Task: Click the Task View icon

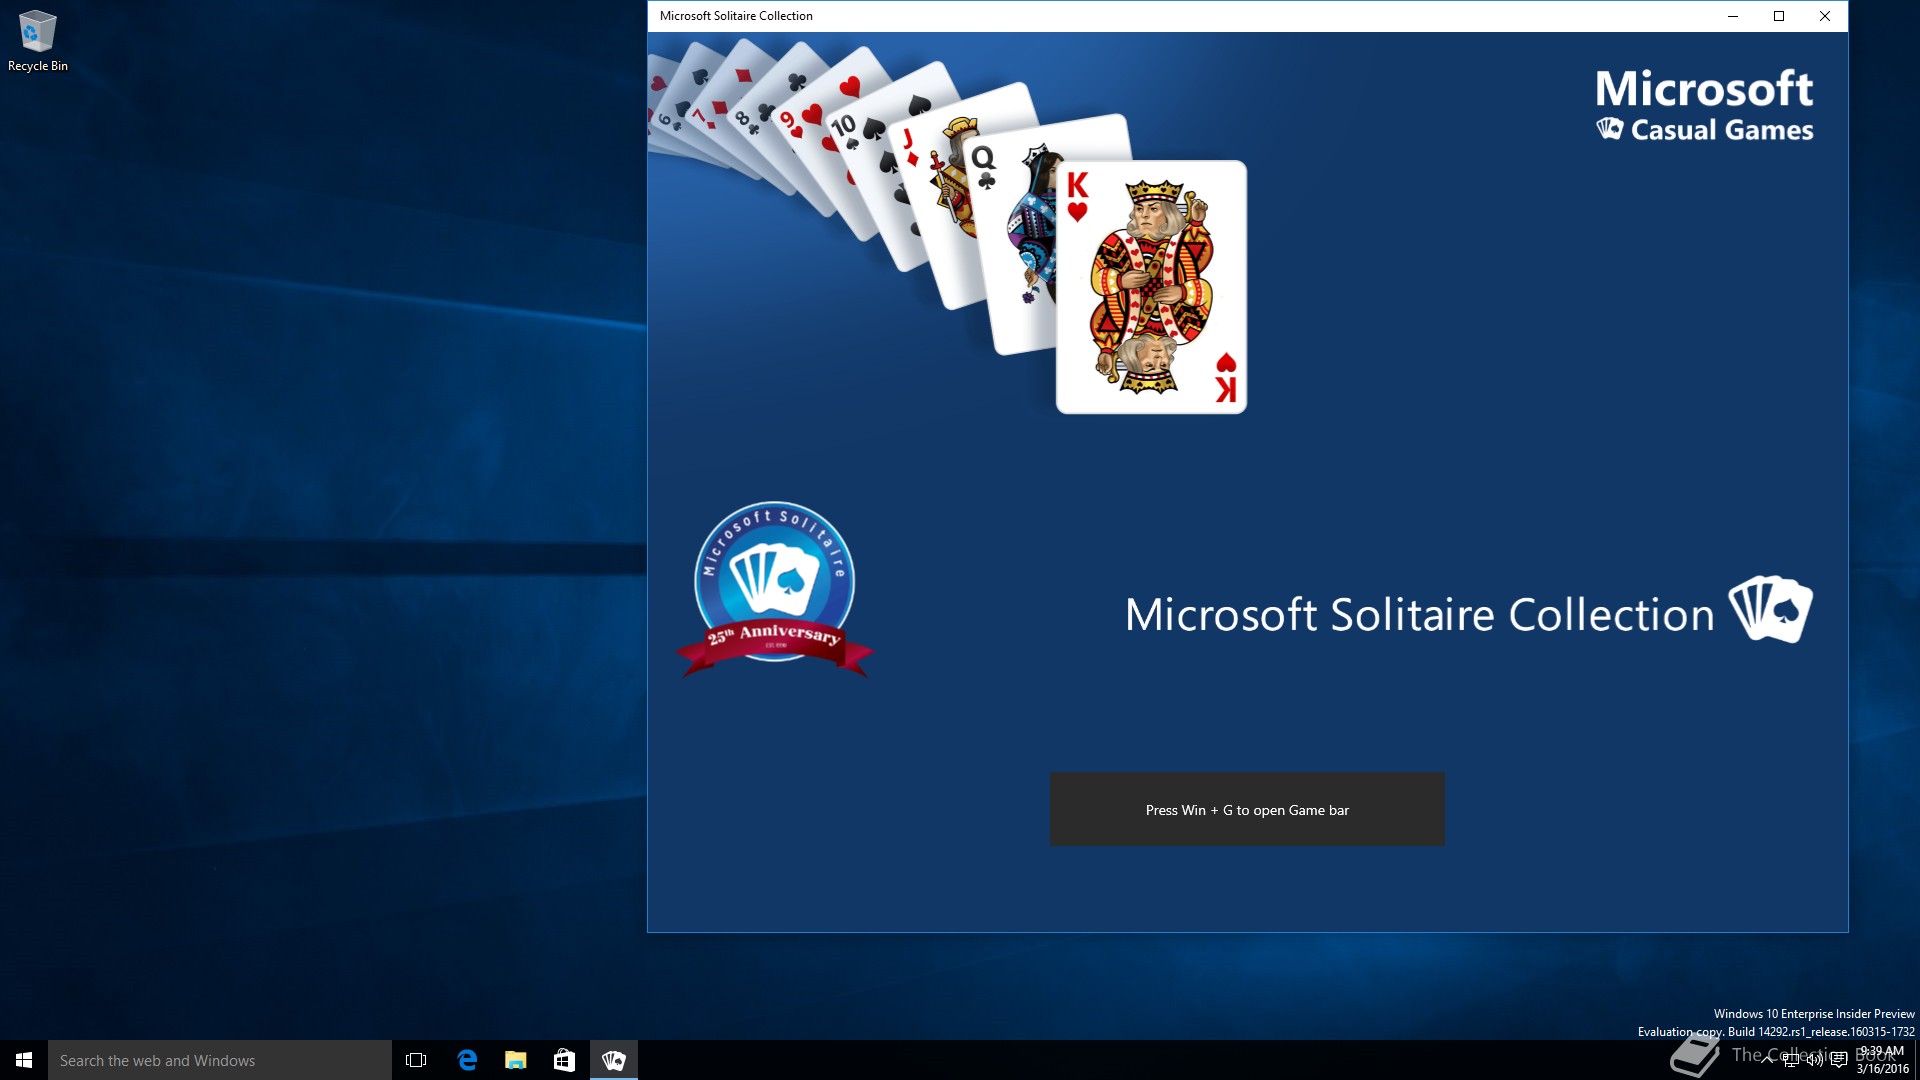Action: pos(416,1060)
